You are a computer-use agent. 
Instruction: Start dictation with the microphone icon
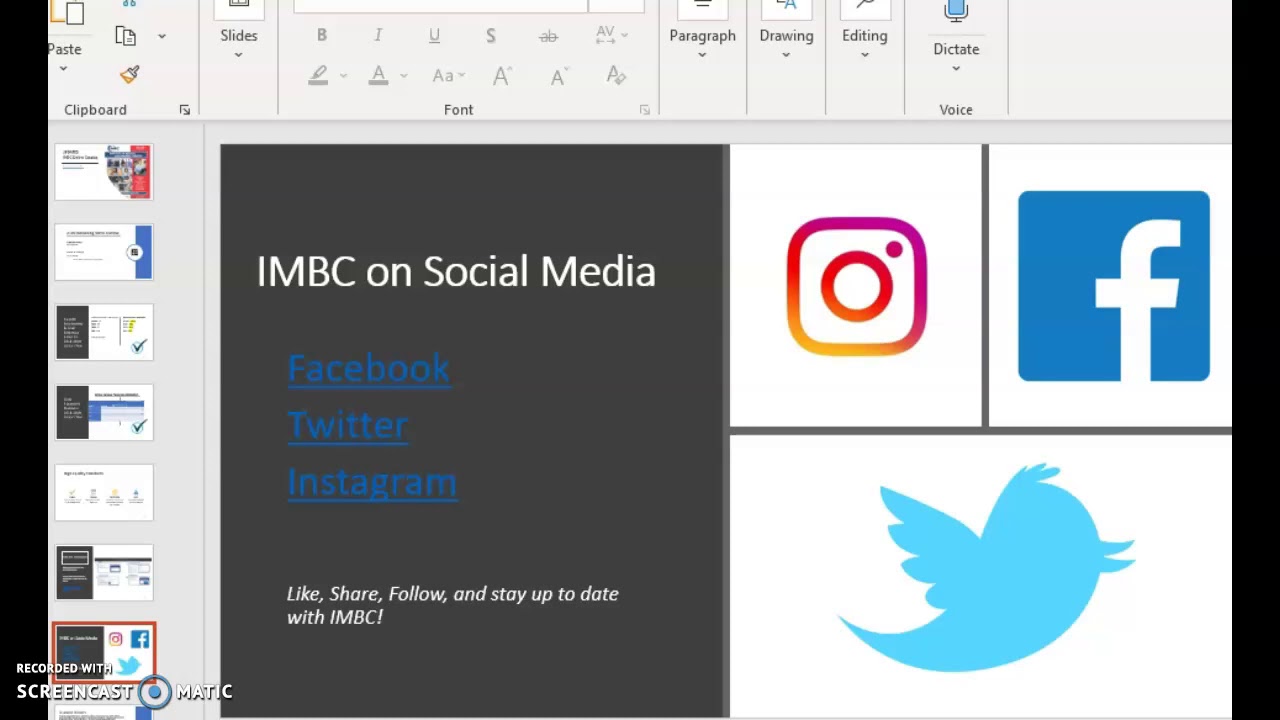[x=956, y=12]
